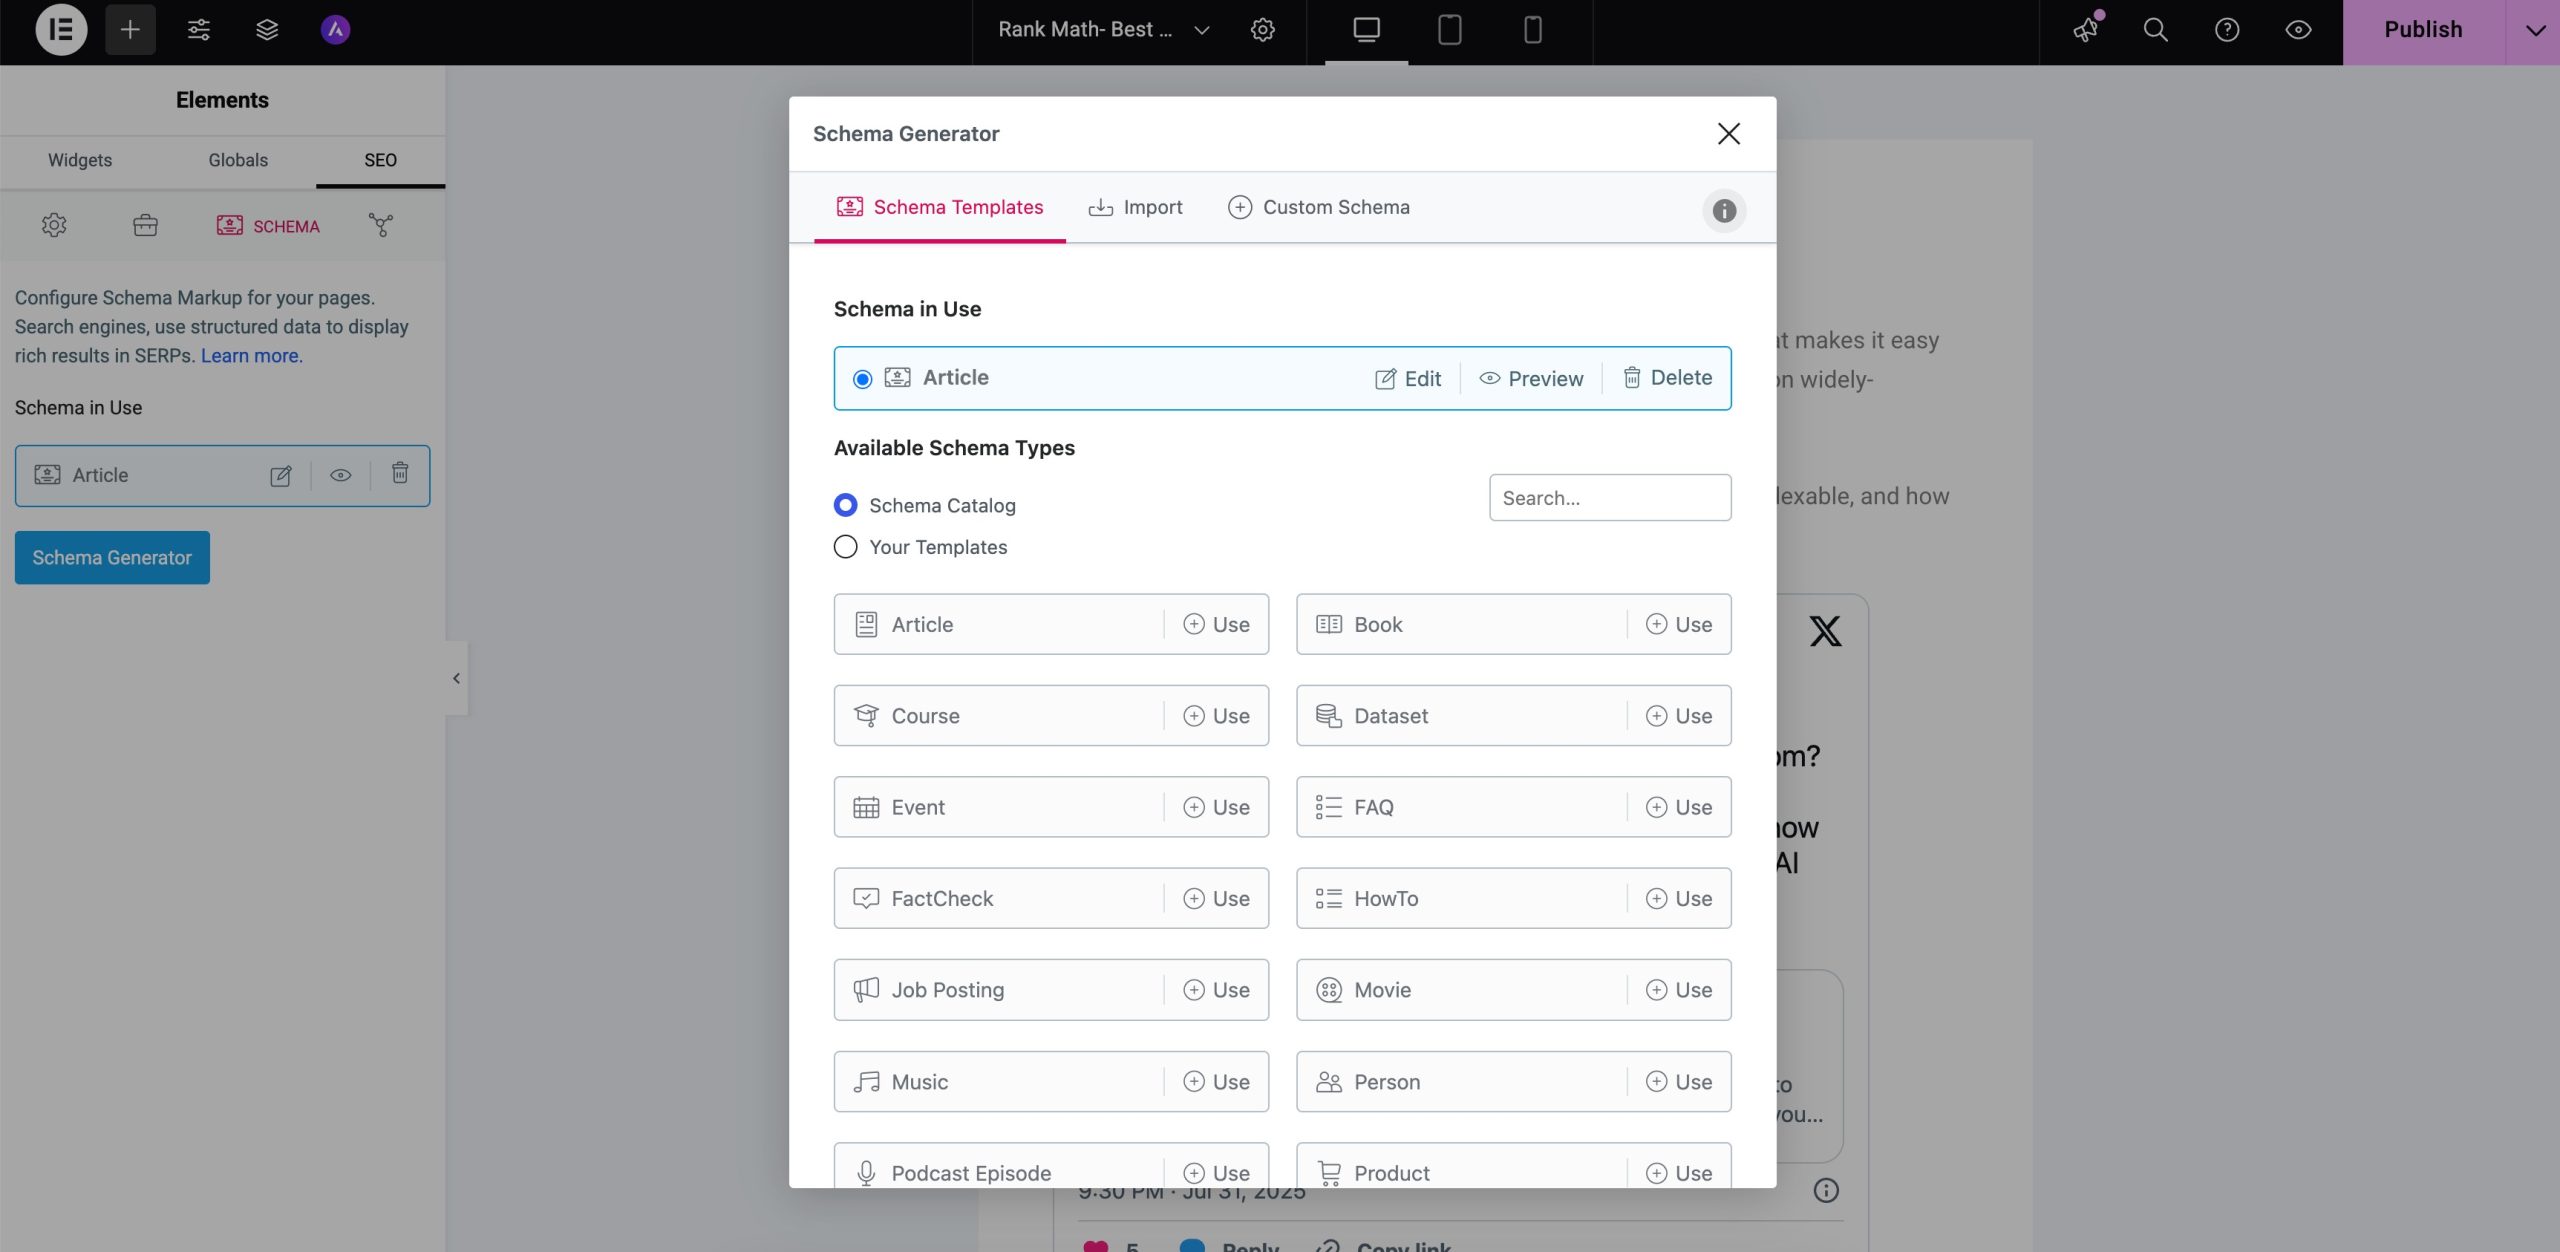2560x1252 pixels.
Task: Switch to the Custom Schema tab
Action: 1319,207
